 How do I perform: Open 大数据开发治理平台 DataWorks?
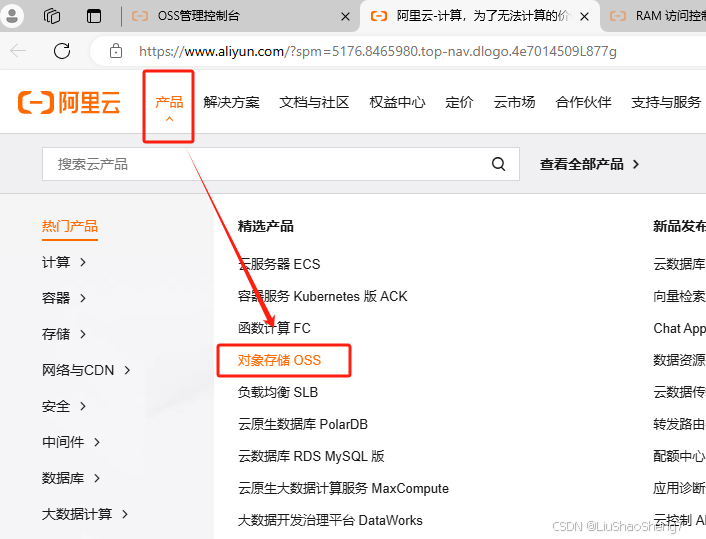(330, 520)
